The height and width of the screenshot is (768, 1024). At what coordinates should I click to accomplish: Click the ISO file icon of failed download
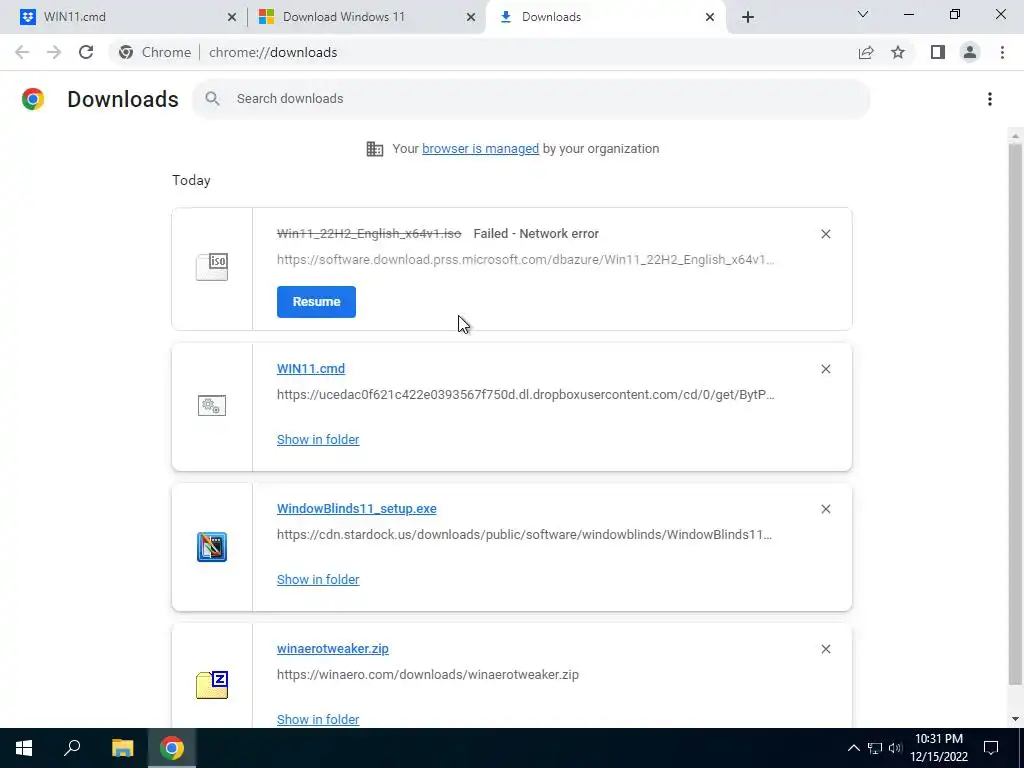coord(212,267)
